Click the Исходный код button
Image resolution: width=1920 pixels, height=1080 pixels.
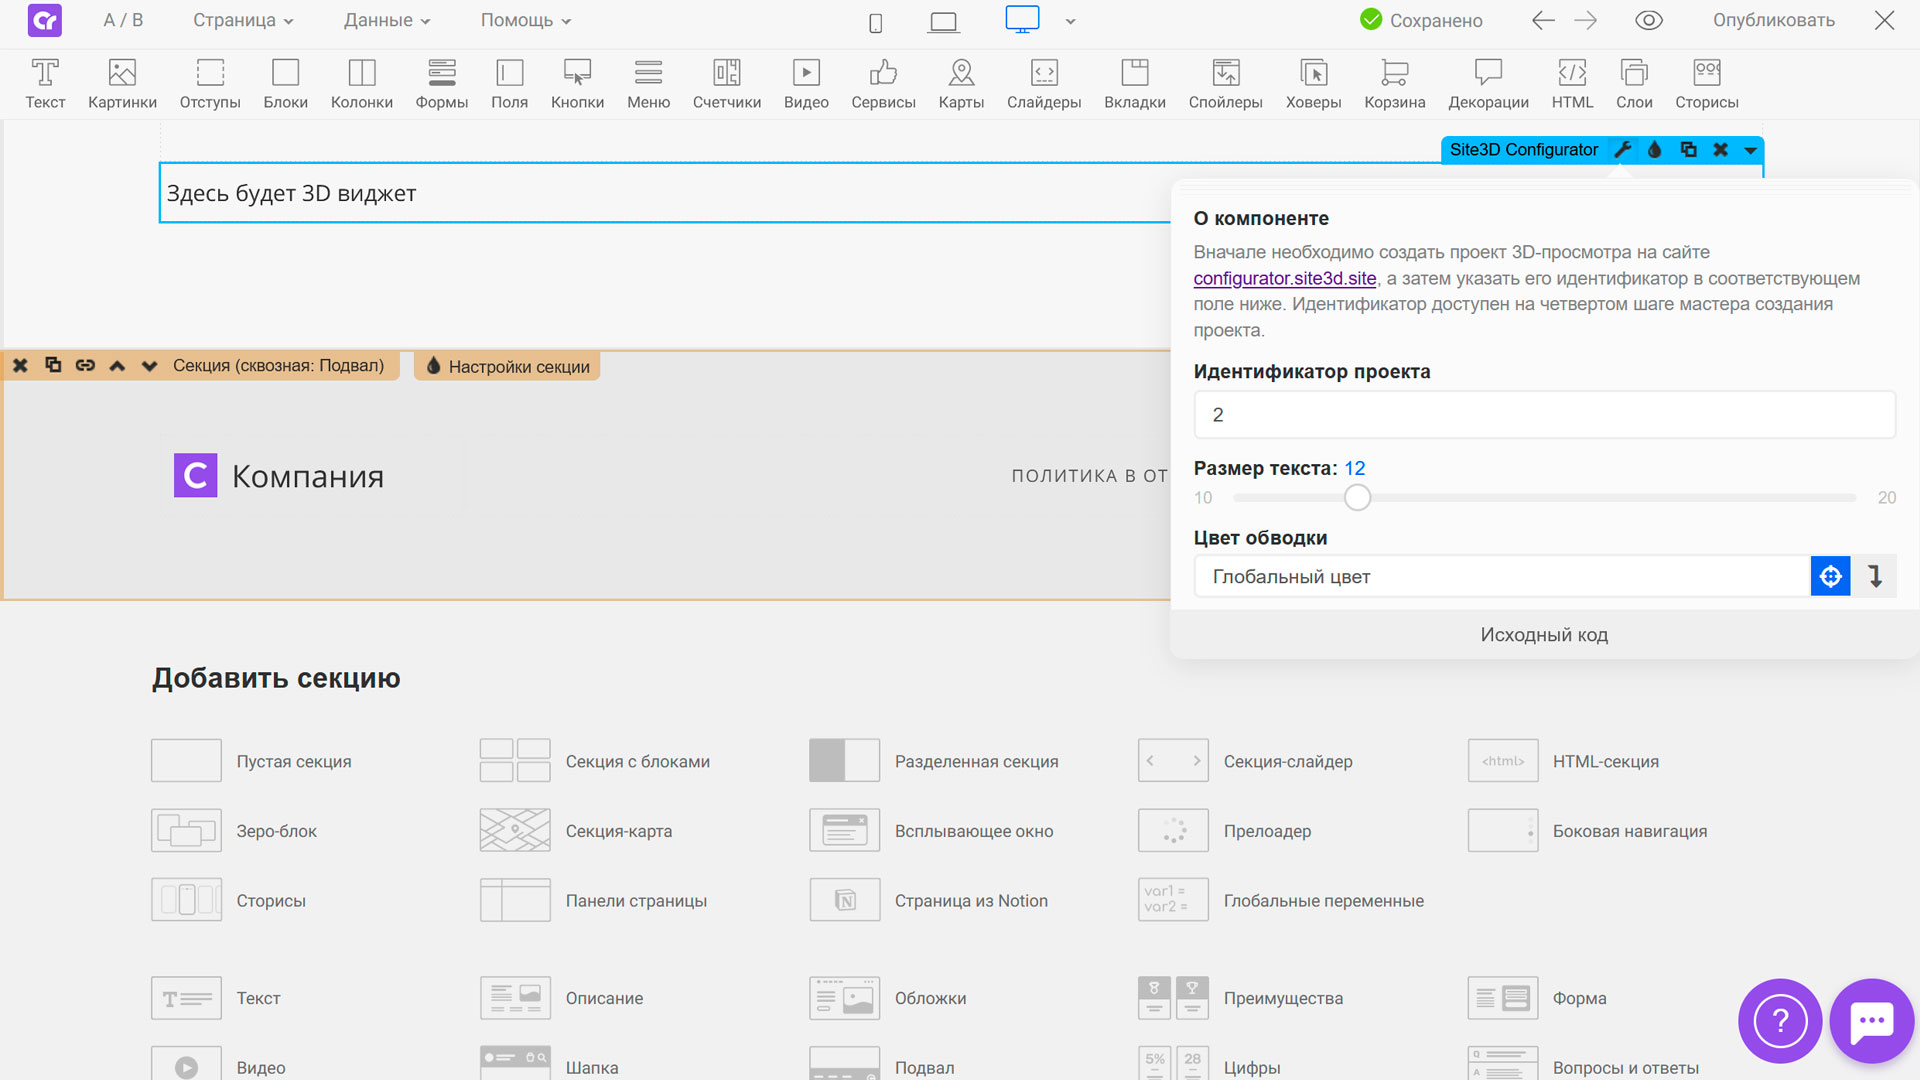(1544, 635)
